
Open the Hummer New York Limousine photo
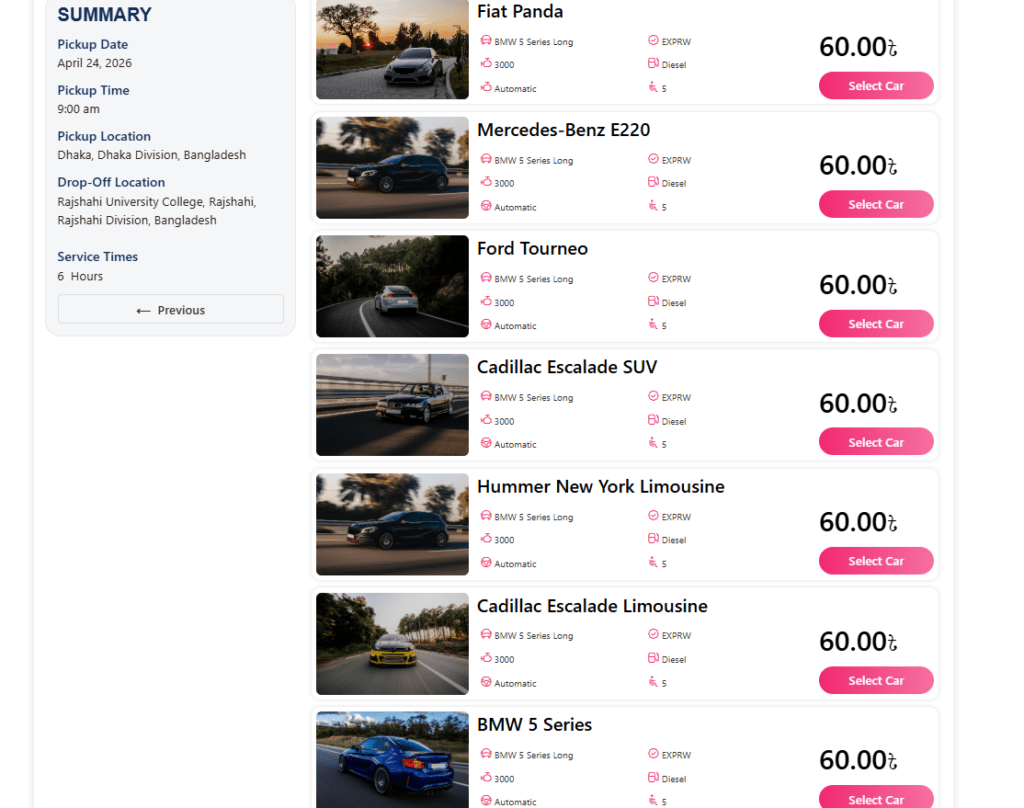[x=392, y=525]
